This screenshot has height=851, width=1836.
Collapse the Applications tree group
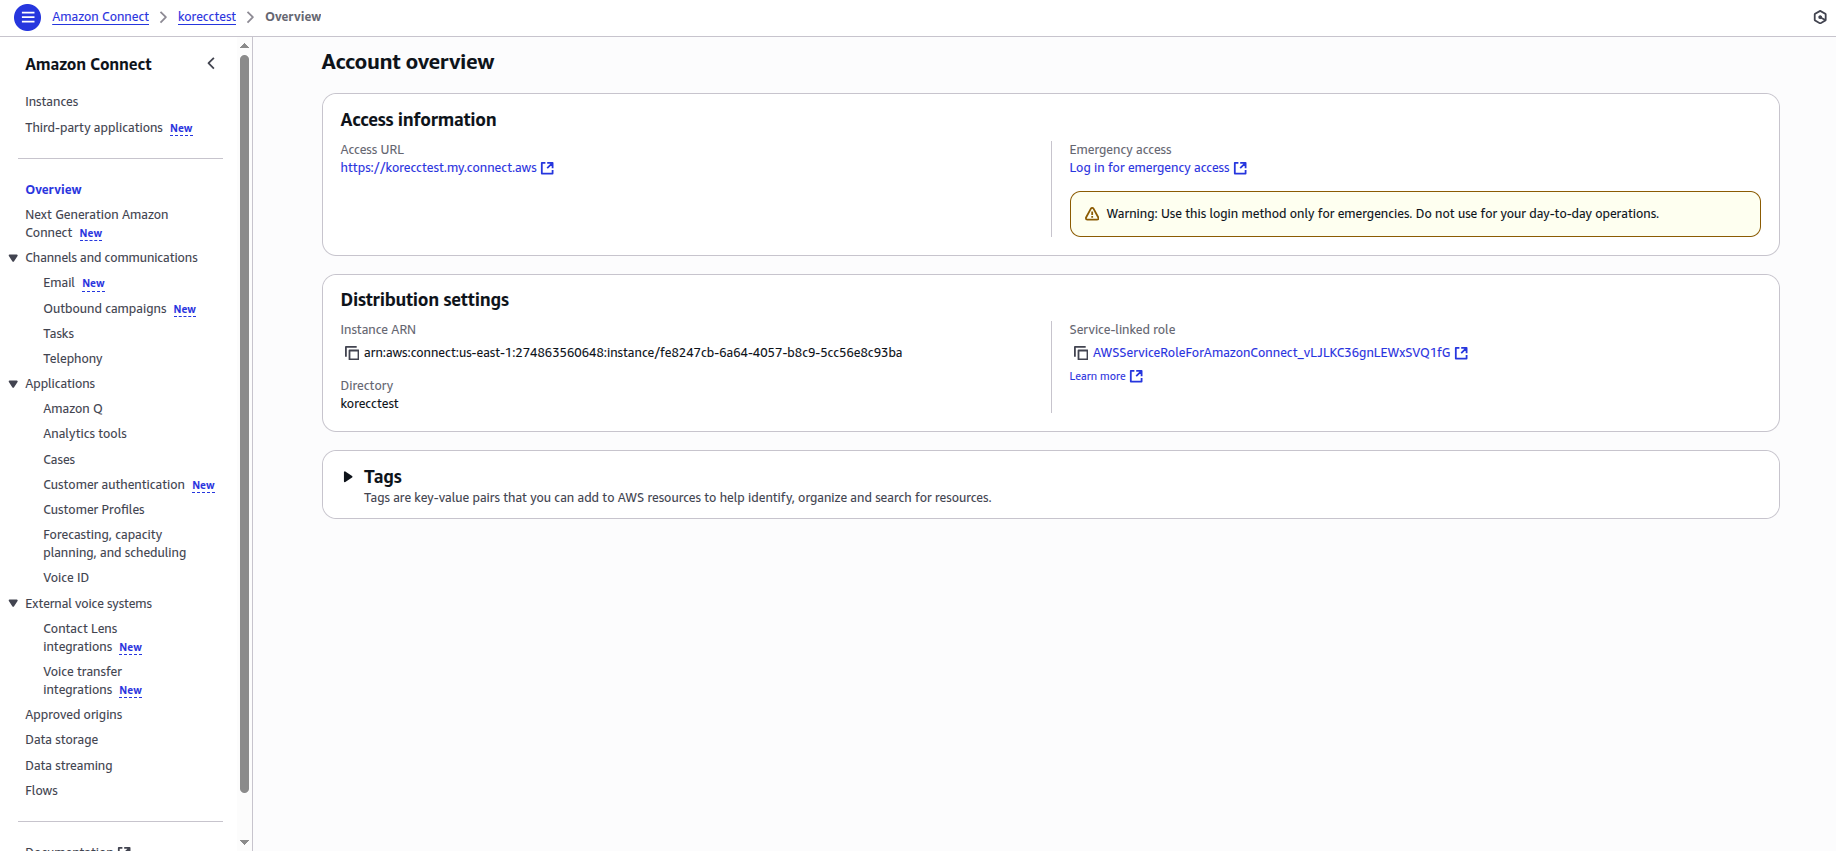pos(14,384)
